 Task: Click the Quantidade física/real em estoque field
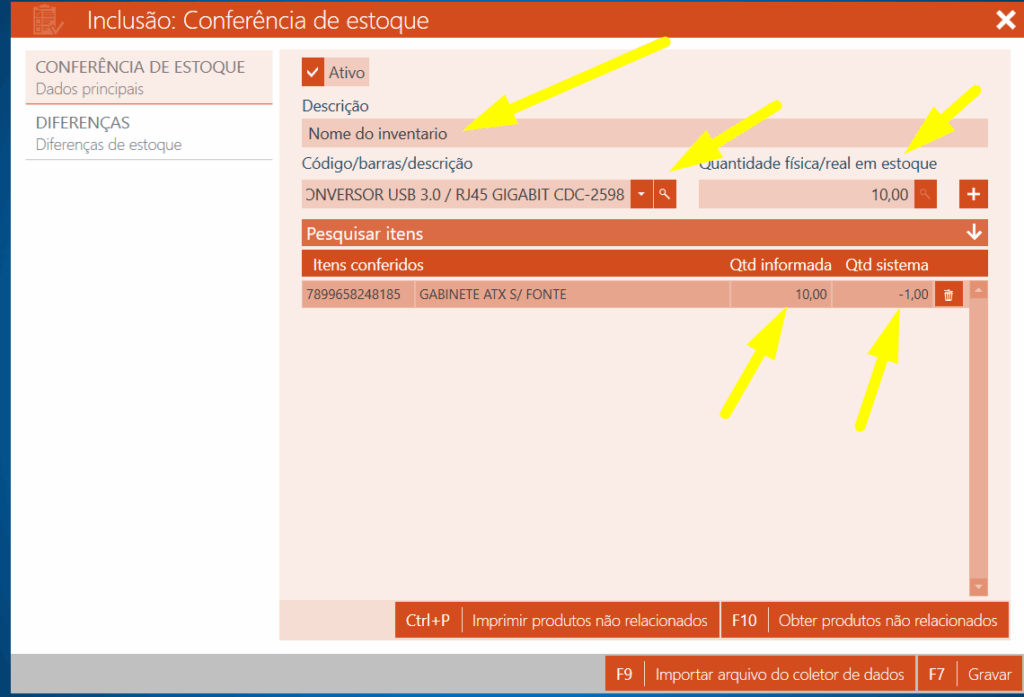click(805, 194)
